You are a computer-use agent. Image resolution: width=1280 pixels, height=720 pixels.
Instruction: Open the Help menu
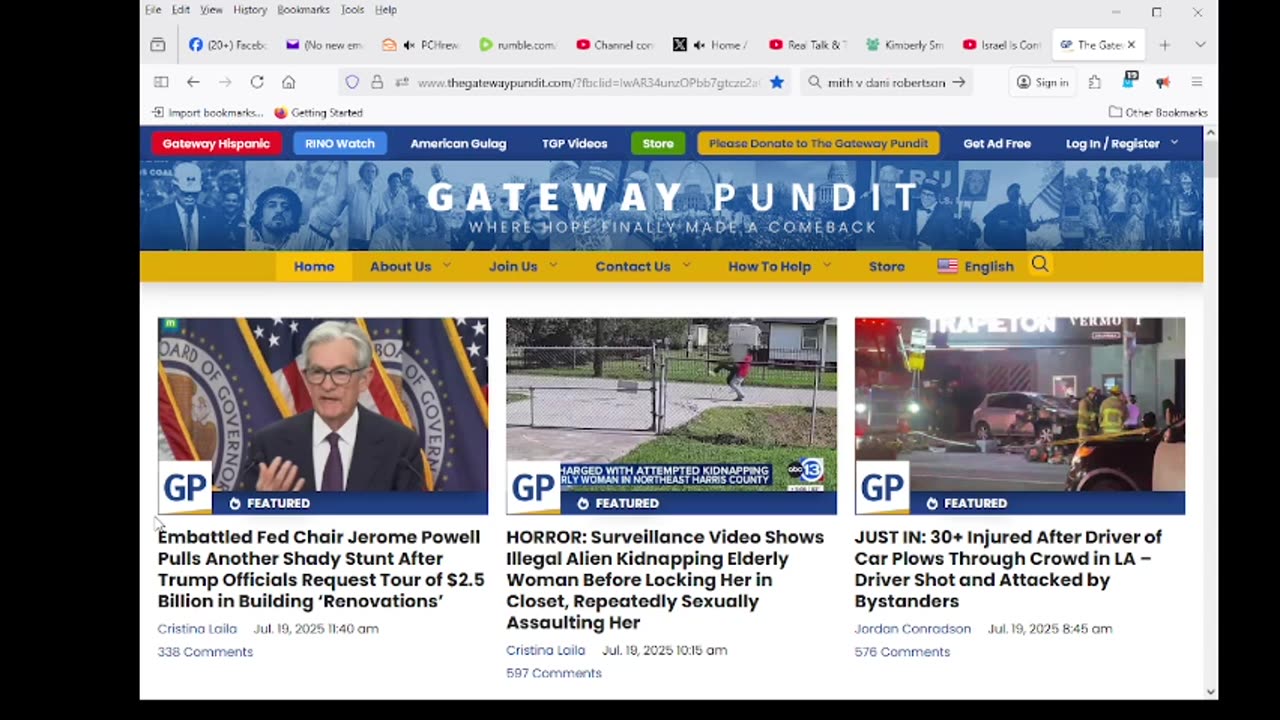point(386,10)
